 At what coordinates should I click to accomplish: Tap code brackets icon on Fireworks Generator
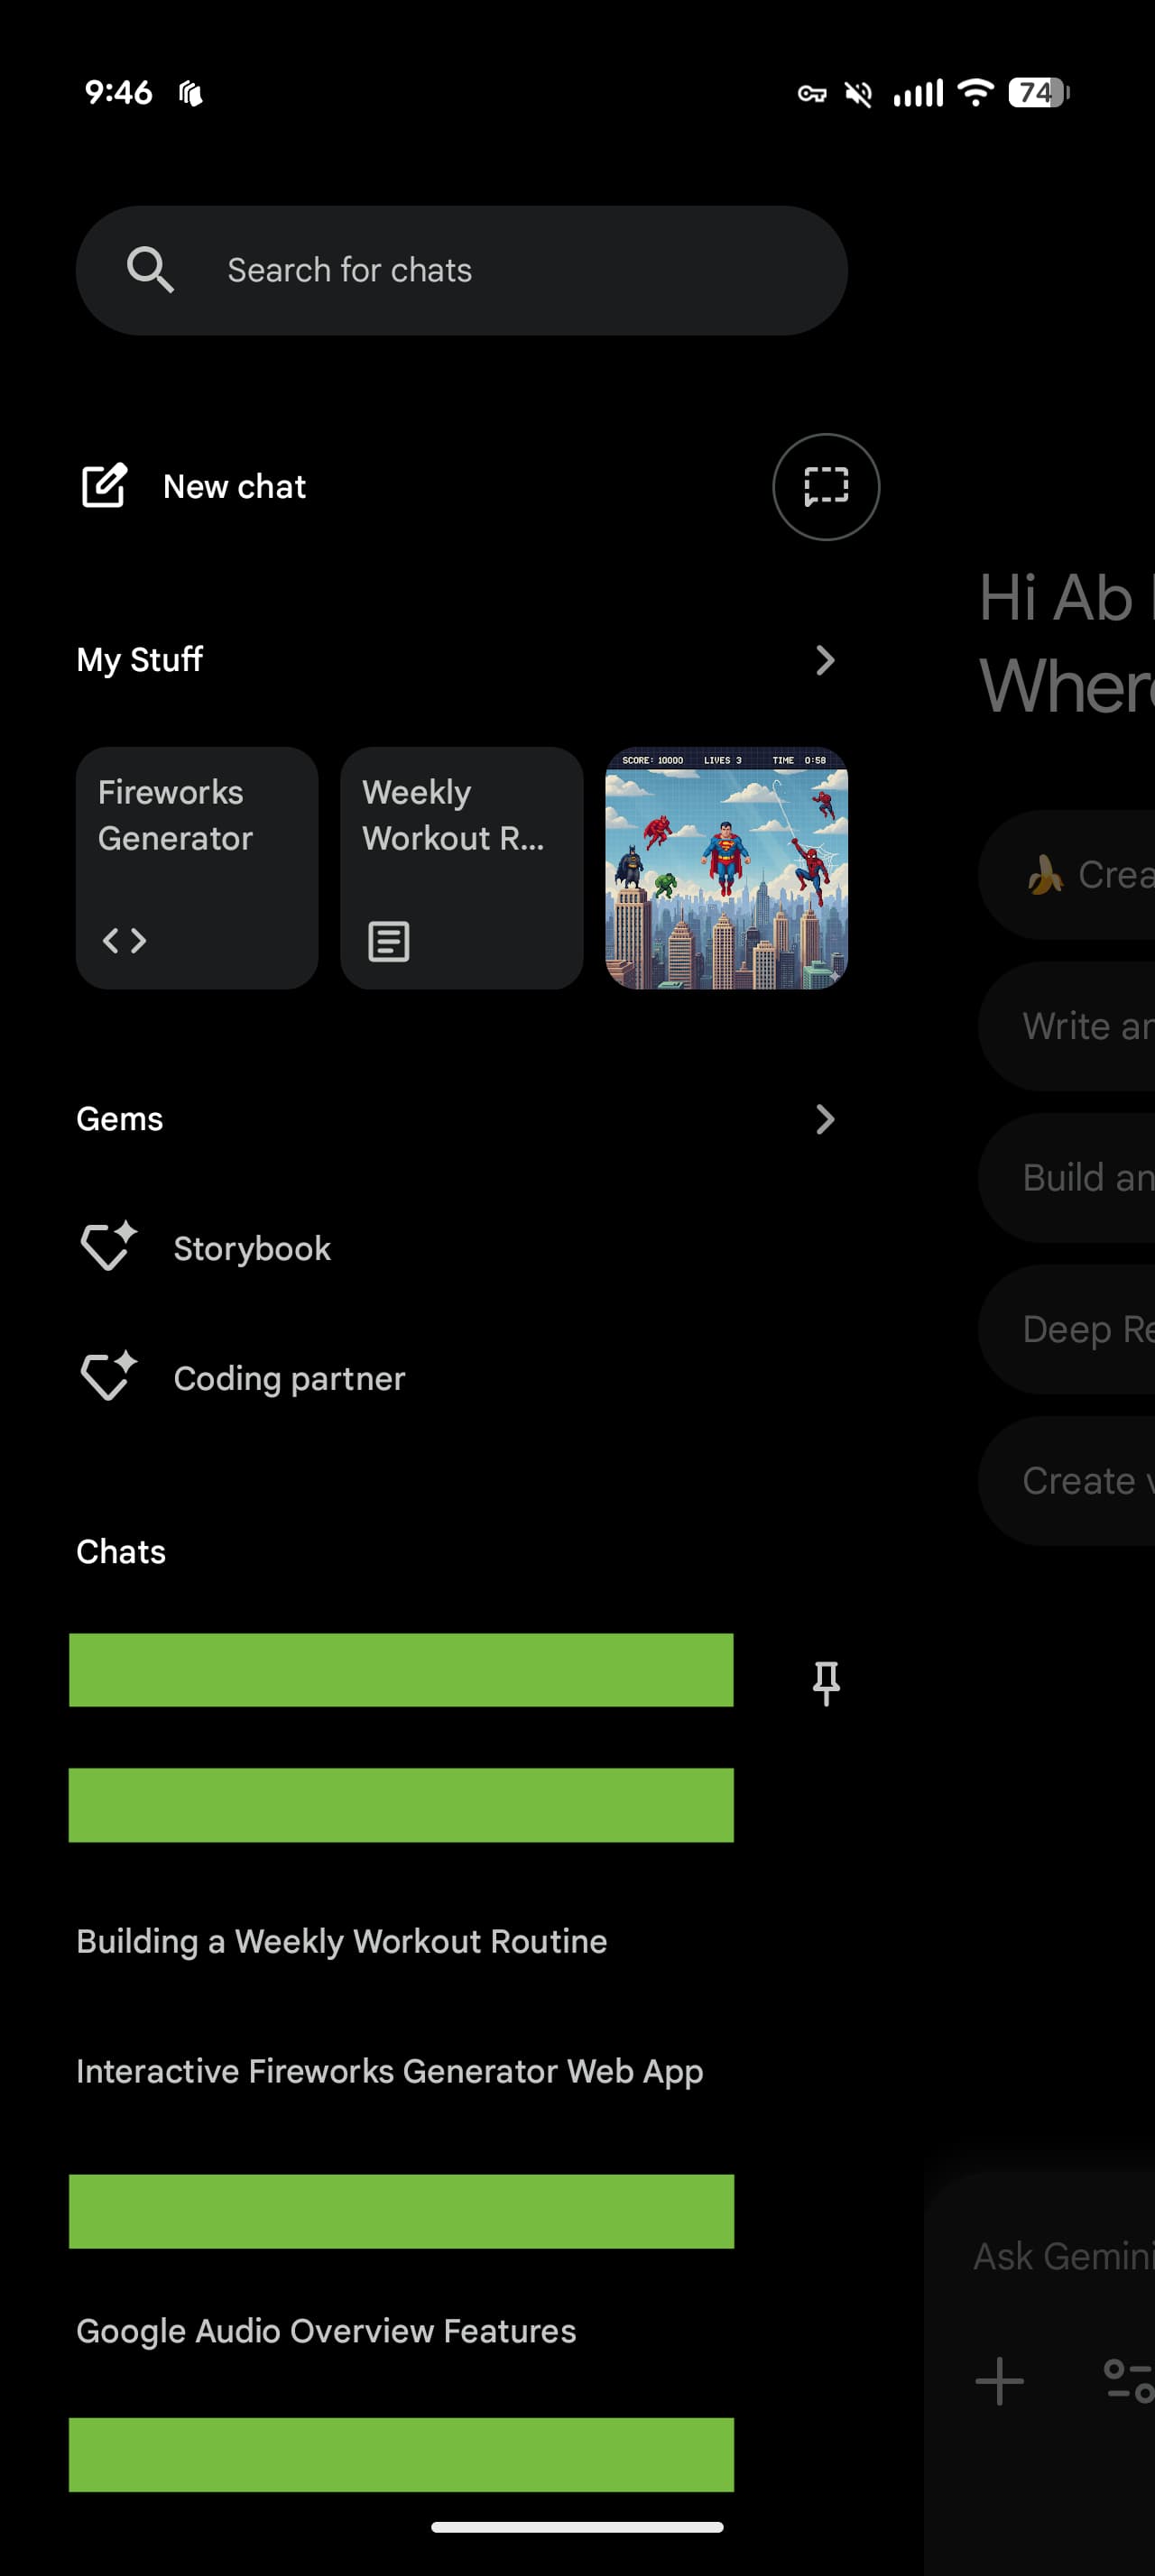tap(125, 941)
